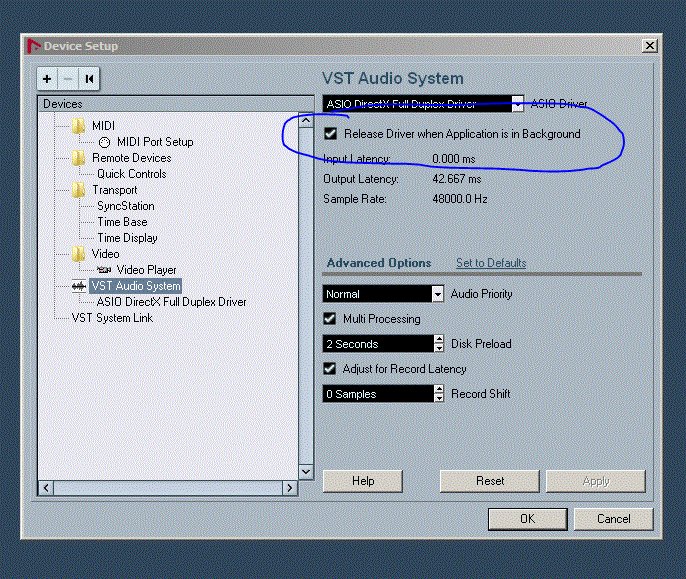Click the Transport folder icon
686x579 pixels.
79,190
